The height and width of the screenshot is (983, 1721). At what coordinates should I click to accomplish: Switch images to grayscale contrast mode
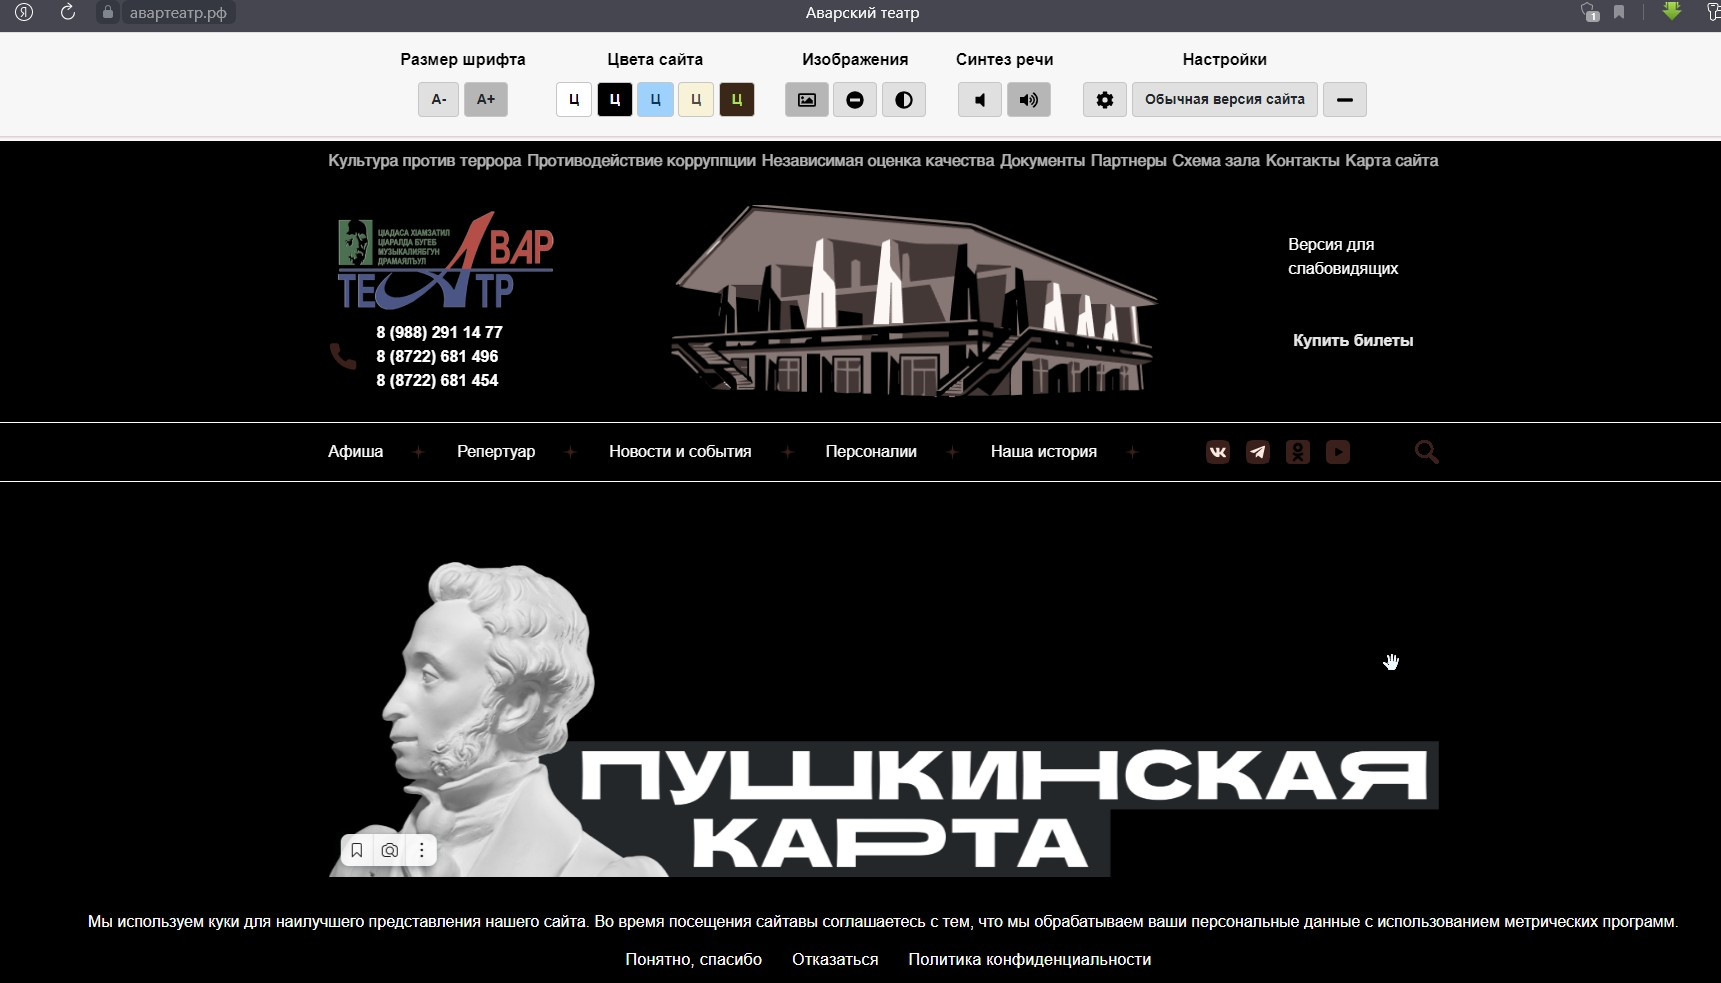[904, 99]
